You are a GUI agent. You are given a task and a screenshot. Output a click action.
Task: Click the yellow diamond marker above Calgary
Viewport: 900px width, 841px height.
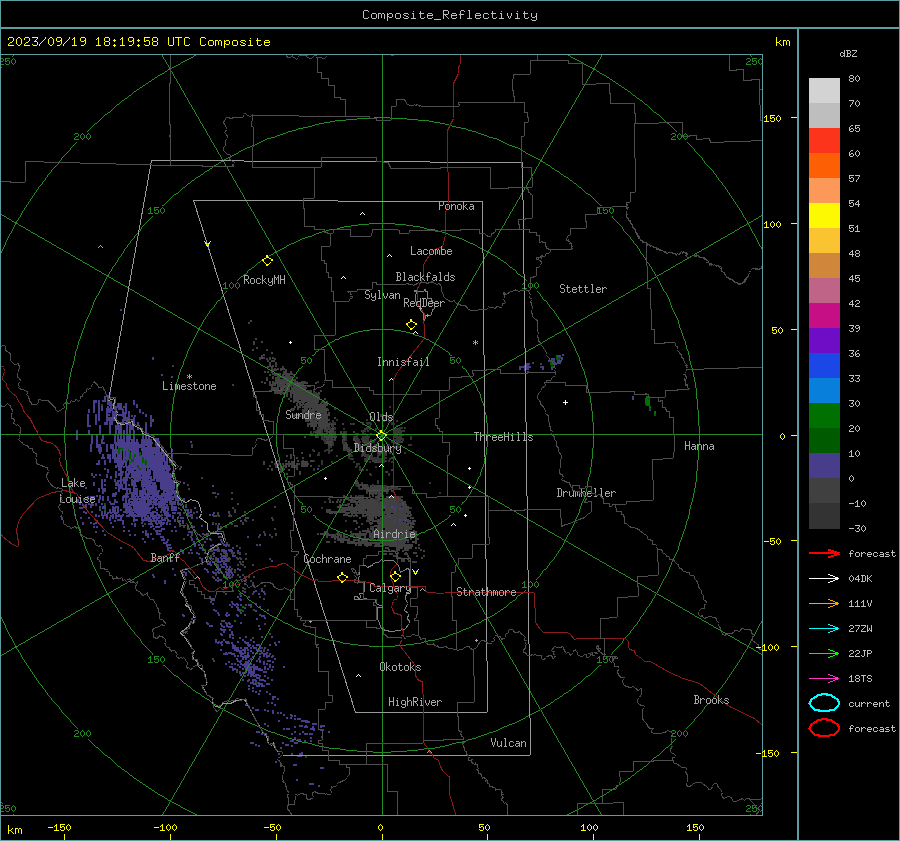point(395,576)
